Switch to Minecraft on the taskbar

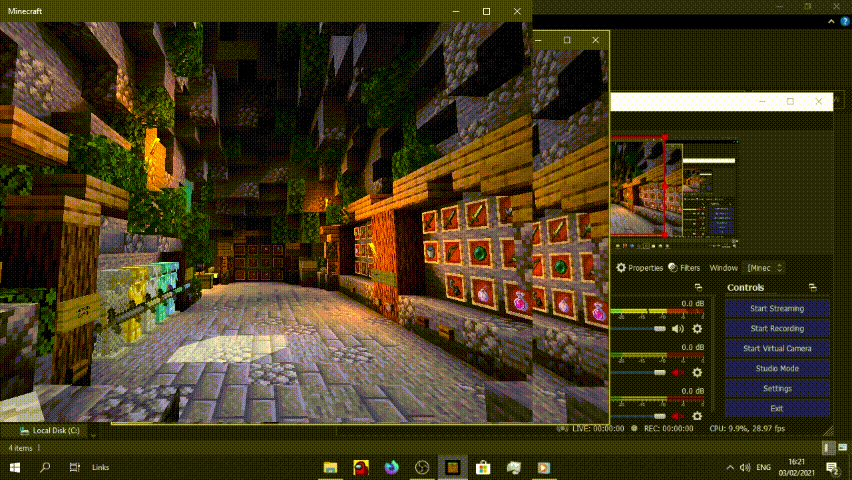[x=453, y=467]
